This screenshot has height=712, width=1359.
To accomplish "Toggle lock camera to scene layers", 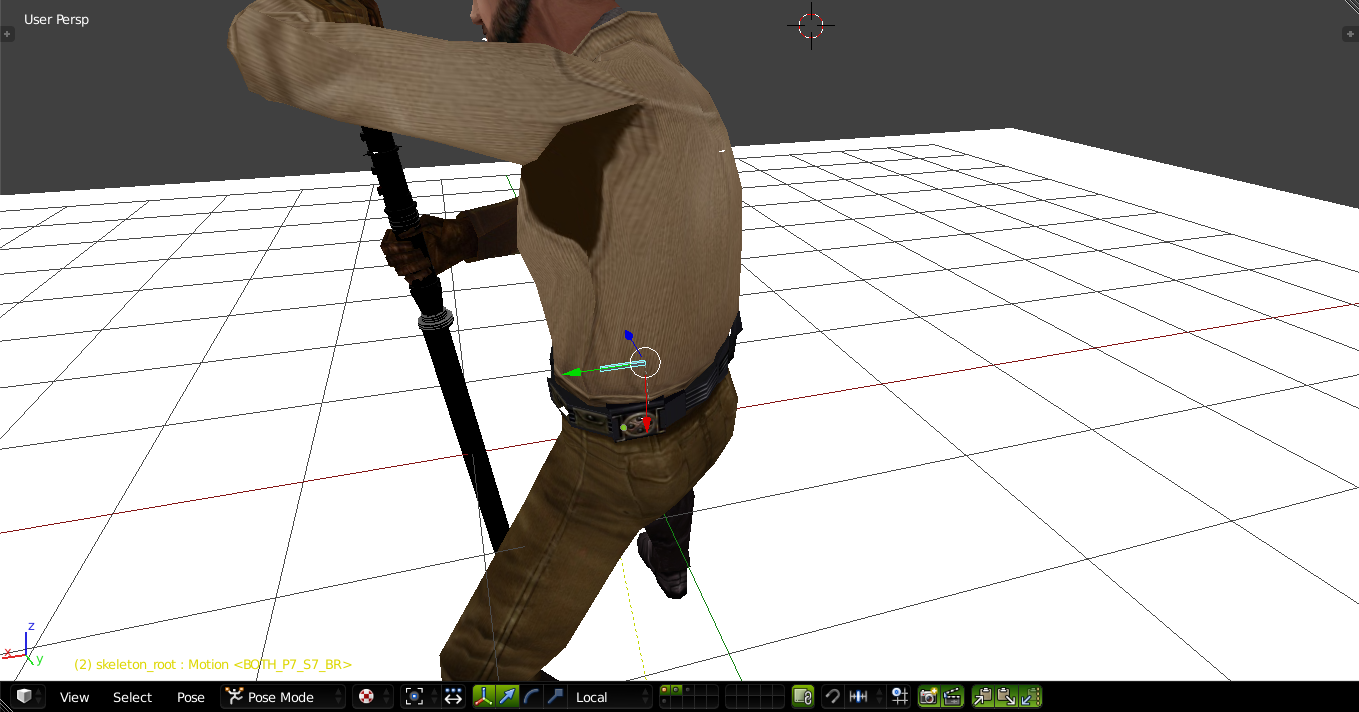I will pos(802,697).
